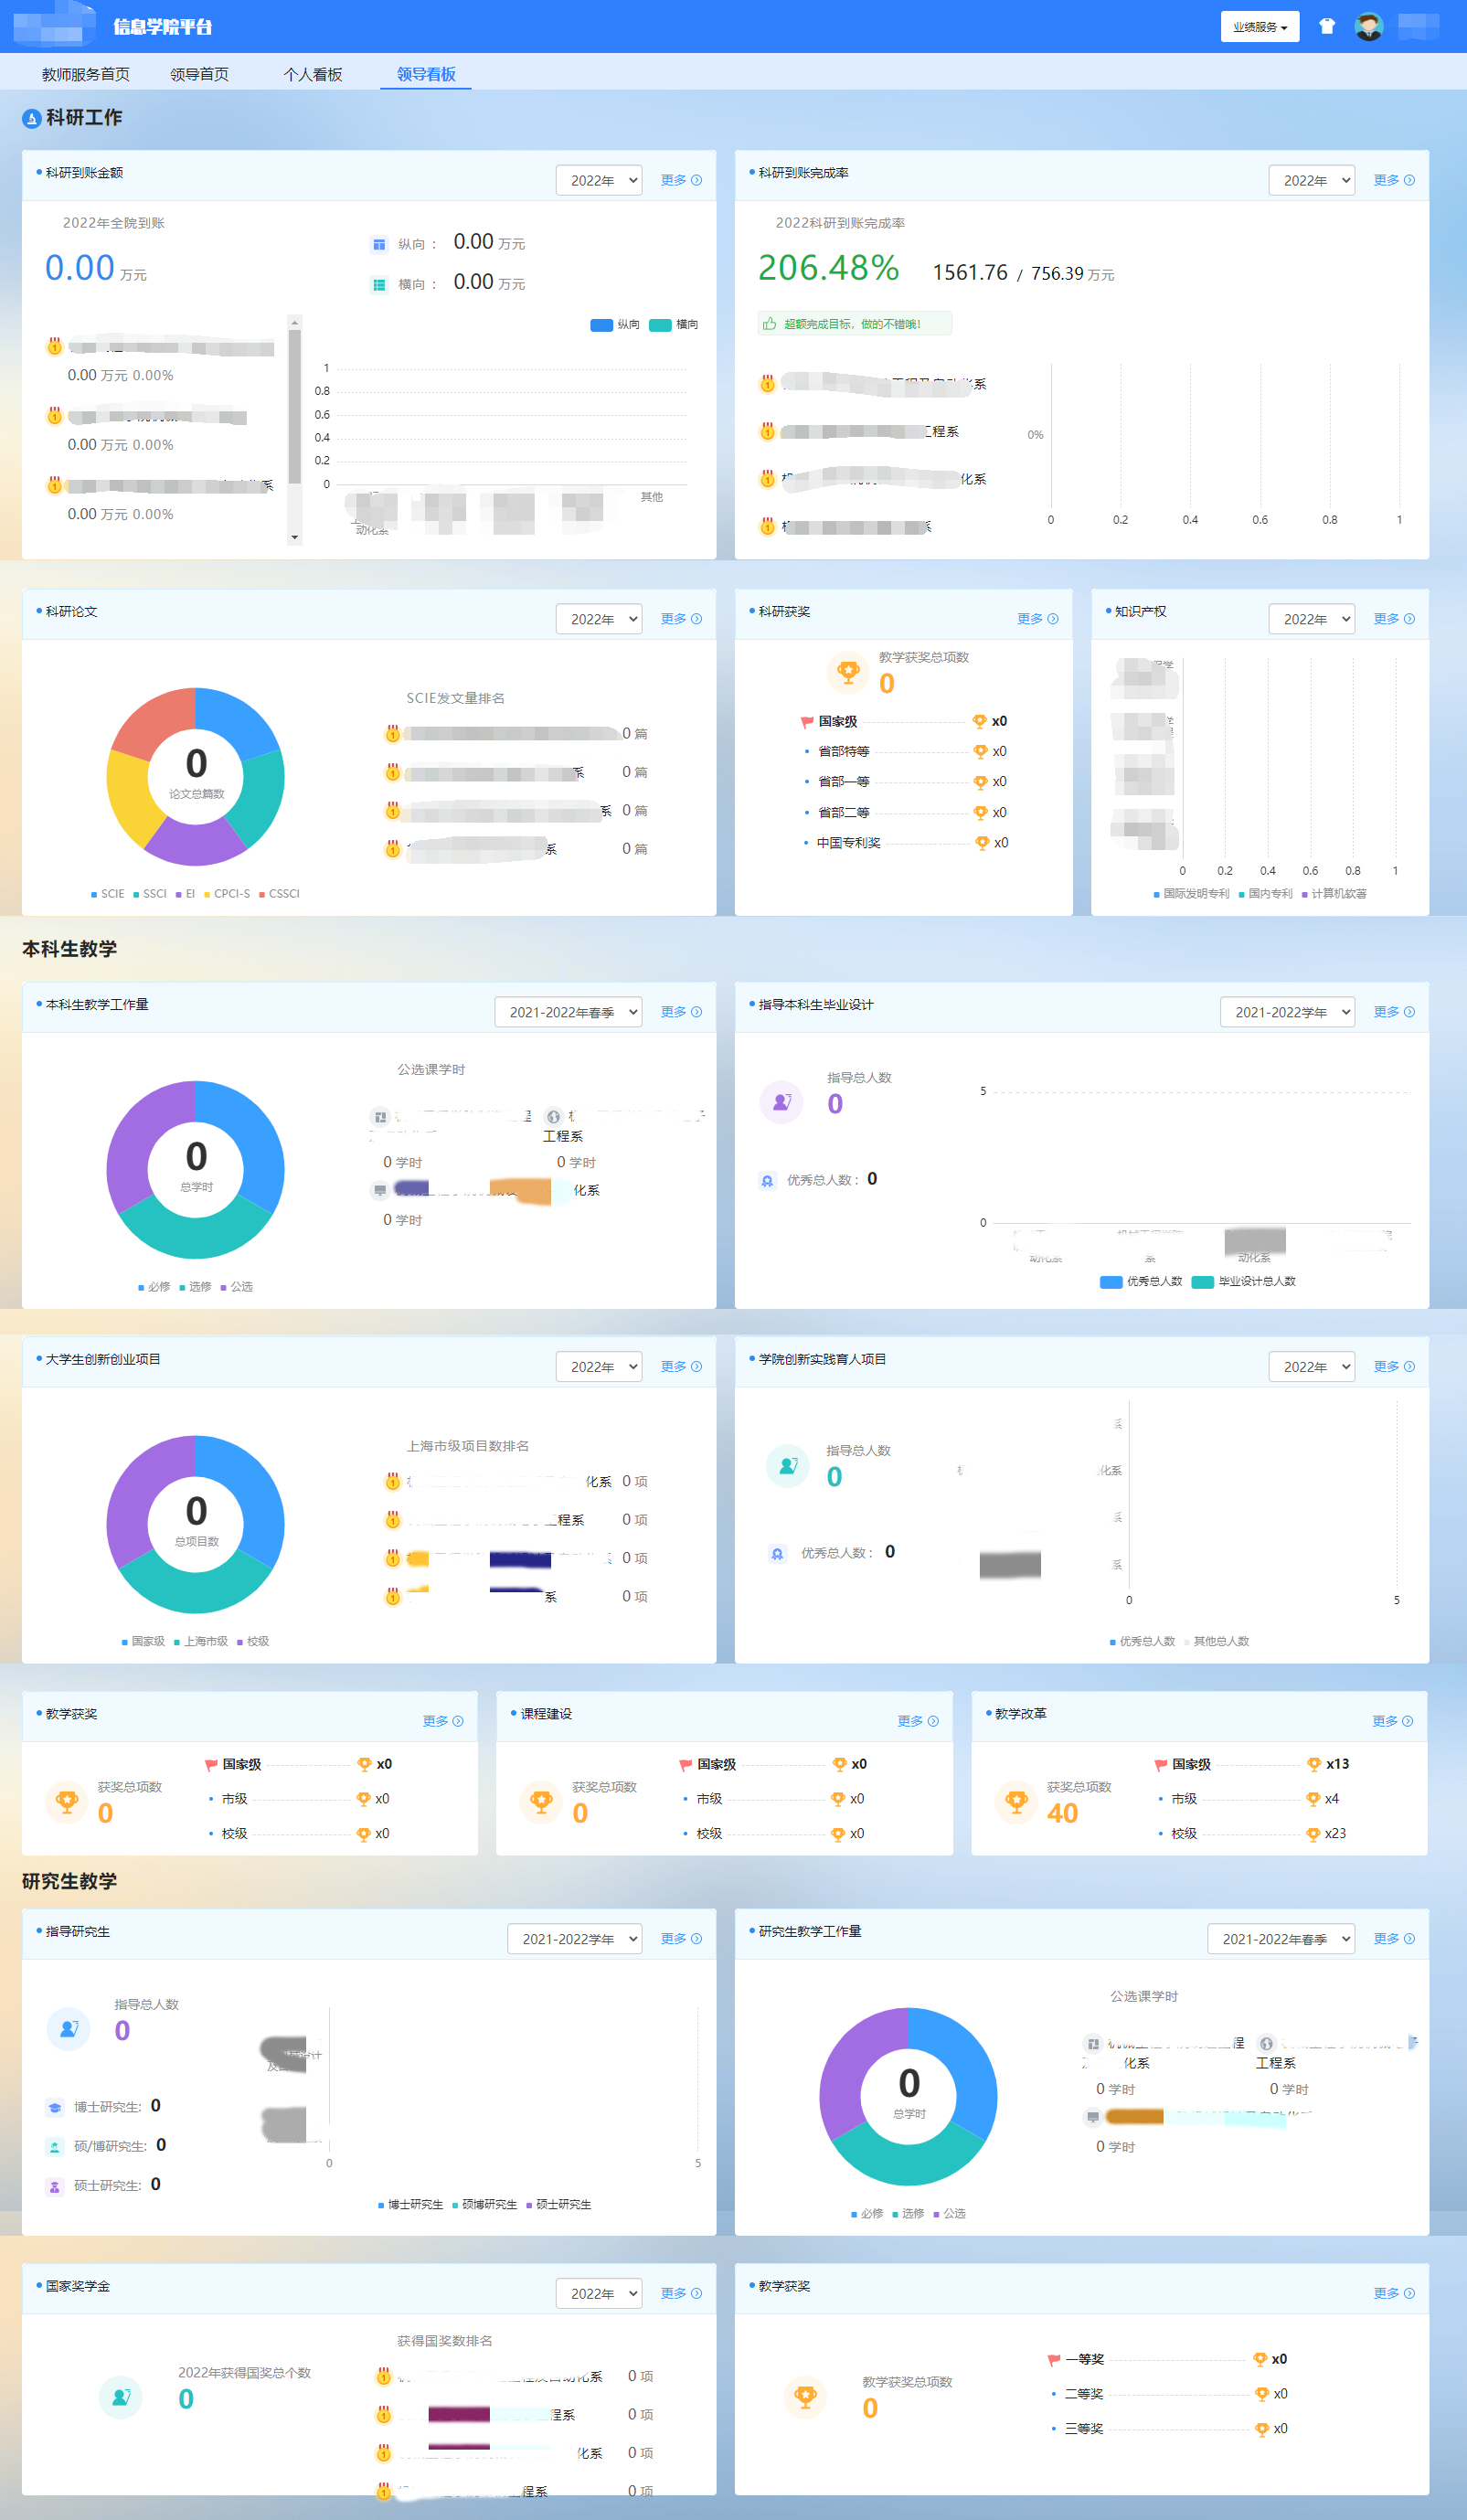Click 指导总人数 icon in 指导研究生 panel
This screenshot has height=2520, width=1467.
tap(69, 2028)
